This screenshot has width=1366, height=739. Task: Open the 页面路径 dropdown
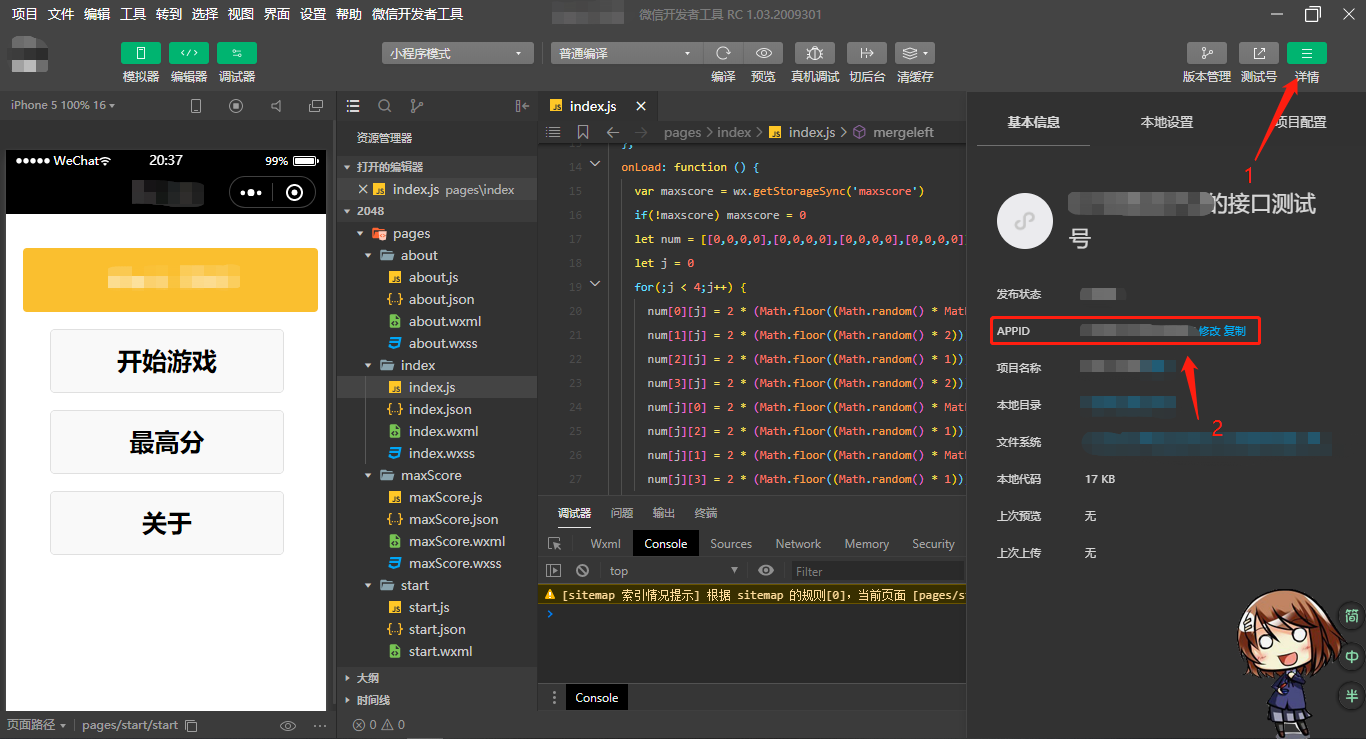click(x=36, y=725)
